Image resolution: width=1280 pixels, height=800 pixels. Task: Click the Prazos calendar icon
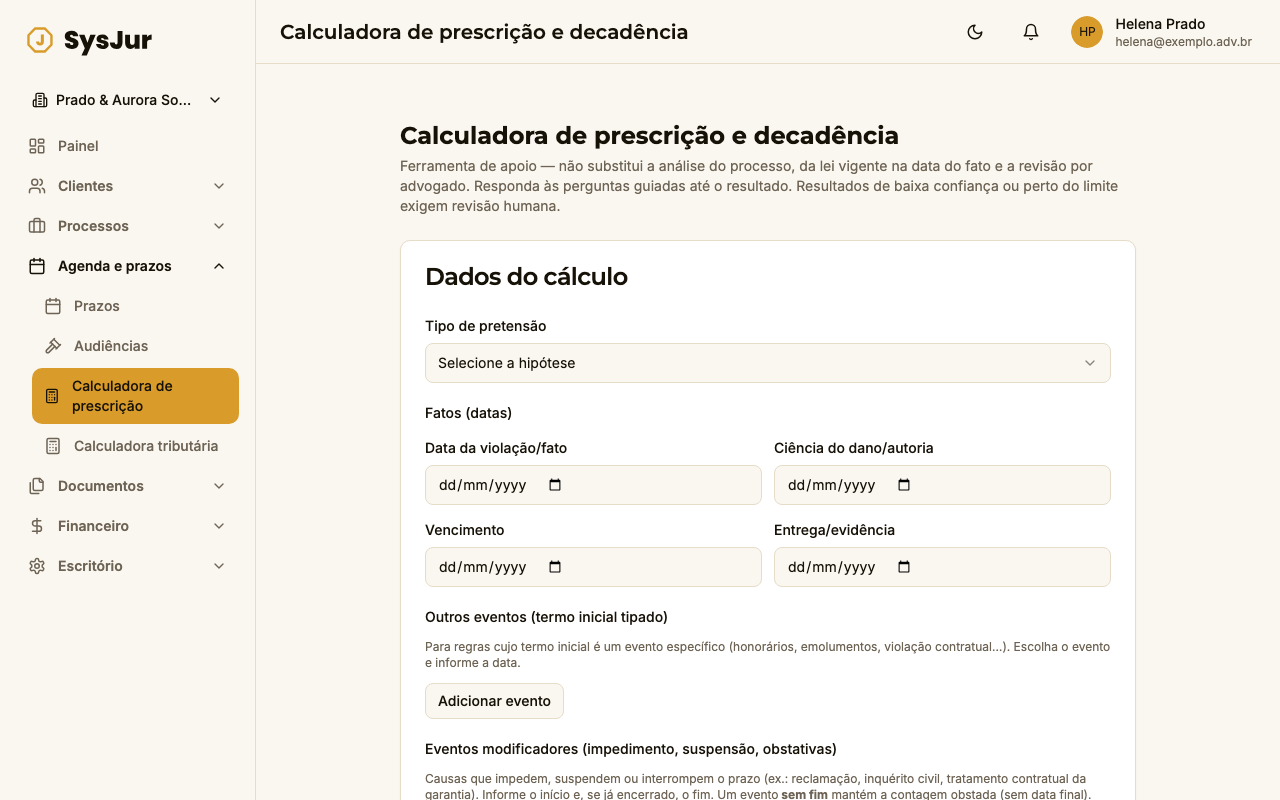[x=53, y=306]
